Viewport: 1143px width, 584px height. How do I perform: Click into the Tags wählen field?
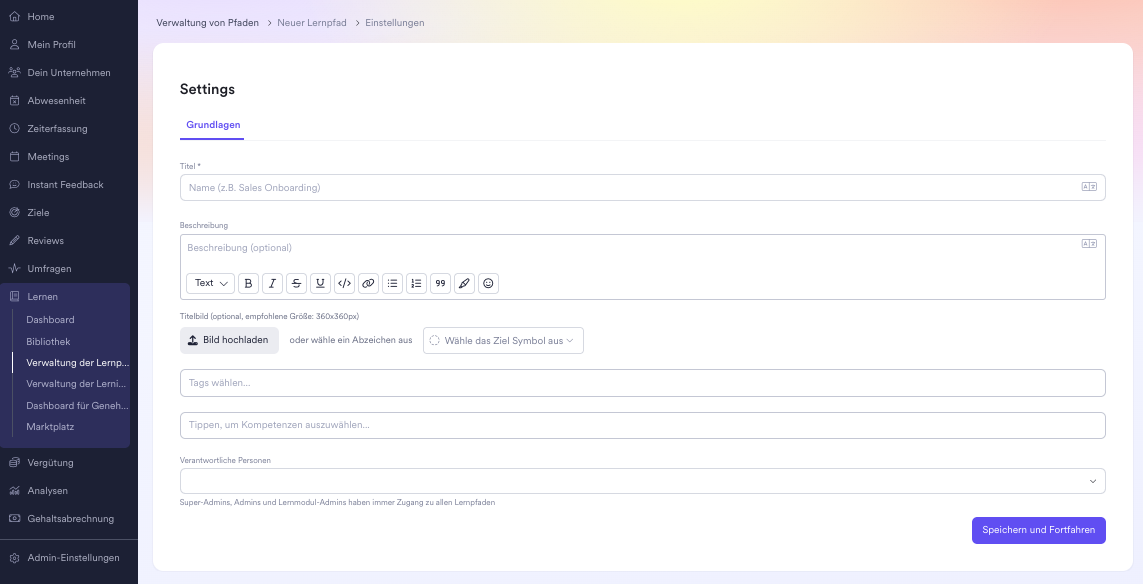click(x=642, y=383)
